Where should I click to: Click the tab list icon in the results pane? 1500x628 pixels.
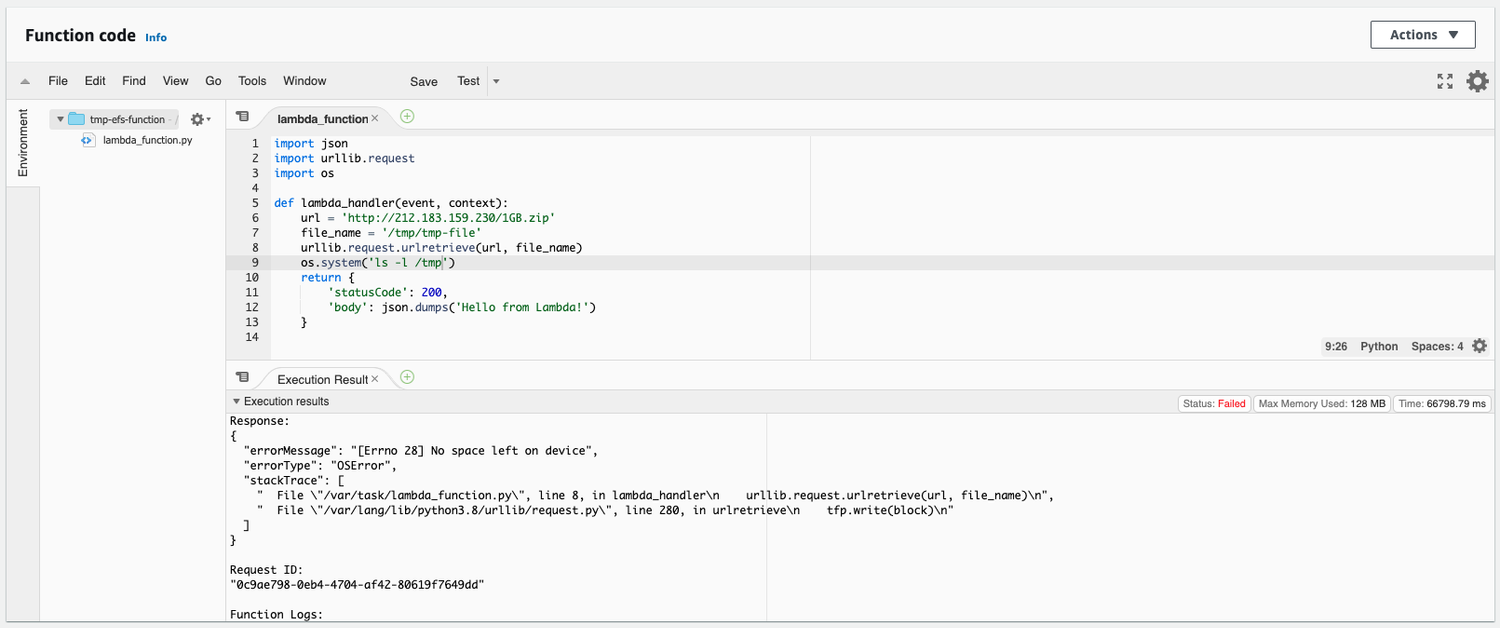242,377
